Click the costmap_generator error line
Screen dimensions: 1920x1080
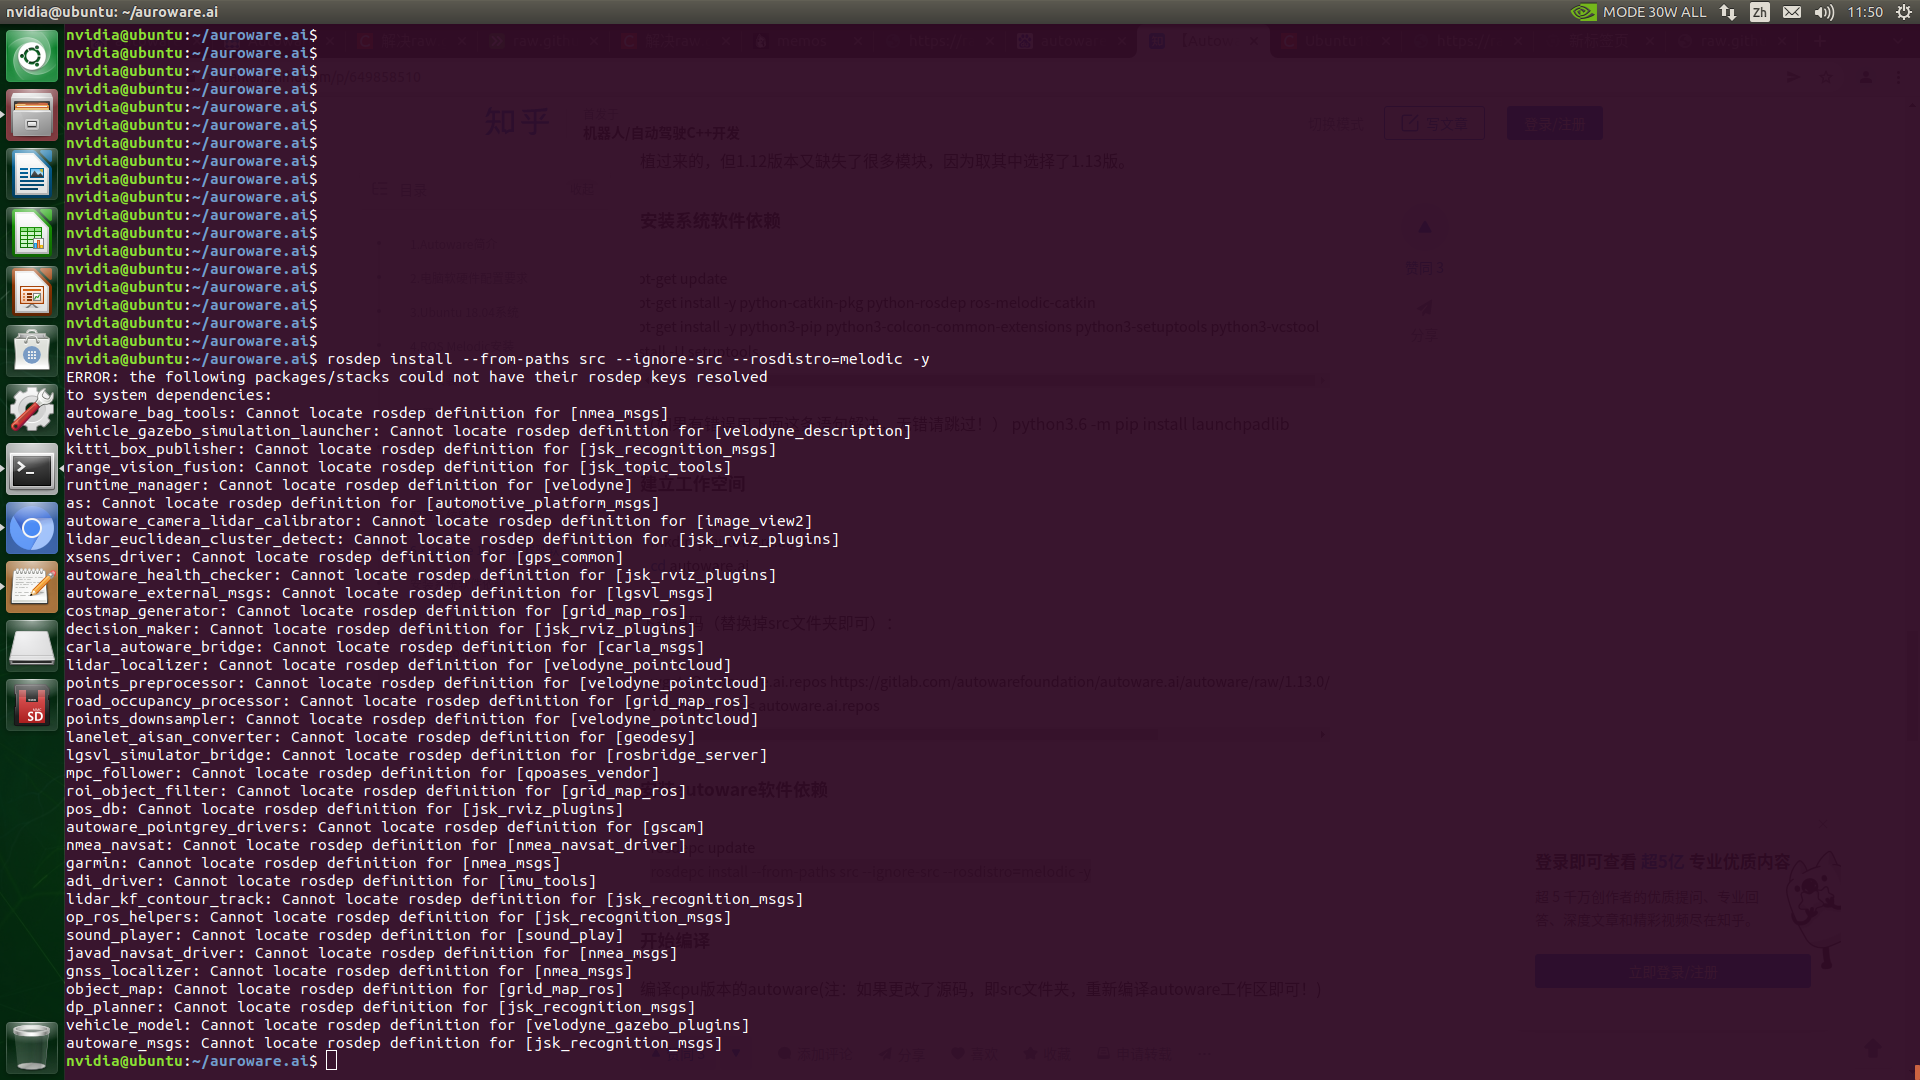coord(376,611)
